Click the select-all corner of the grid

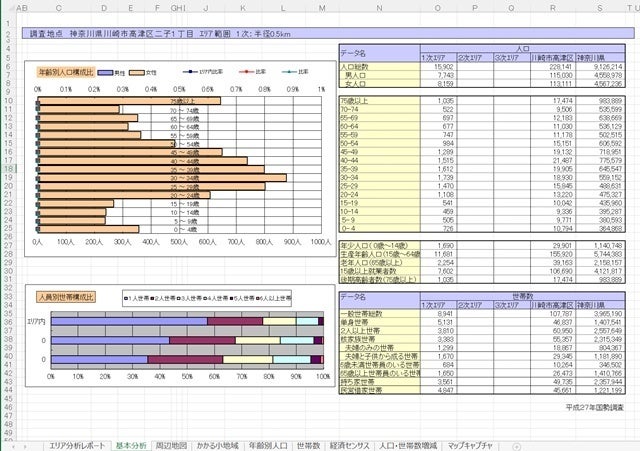5,7
